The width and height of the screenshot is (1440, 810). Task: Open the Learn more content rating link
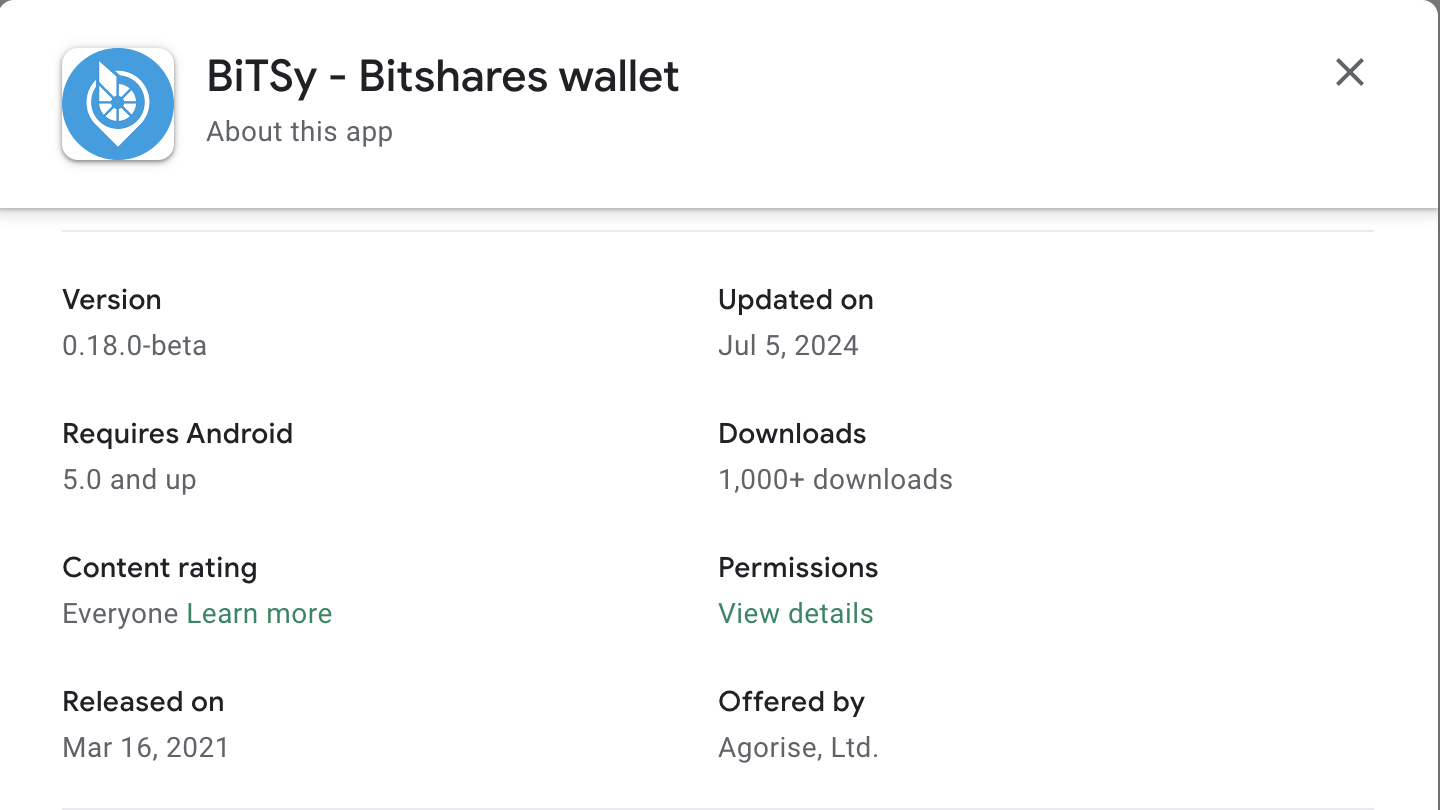[259, 613]
